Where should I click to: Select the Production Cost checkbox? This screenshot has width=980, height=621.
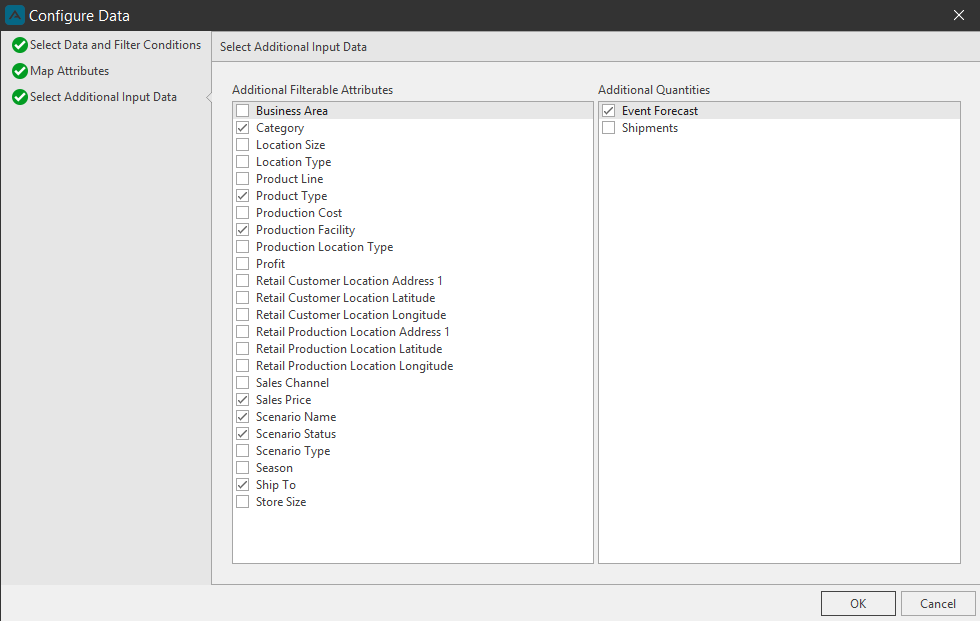242,213
